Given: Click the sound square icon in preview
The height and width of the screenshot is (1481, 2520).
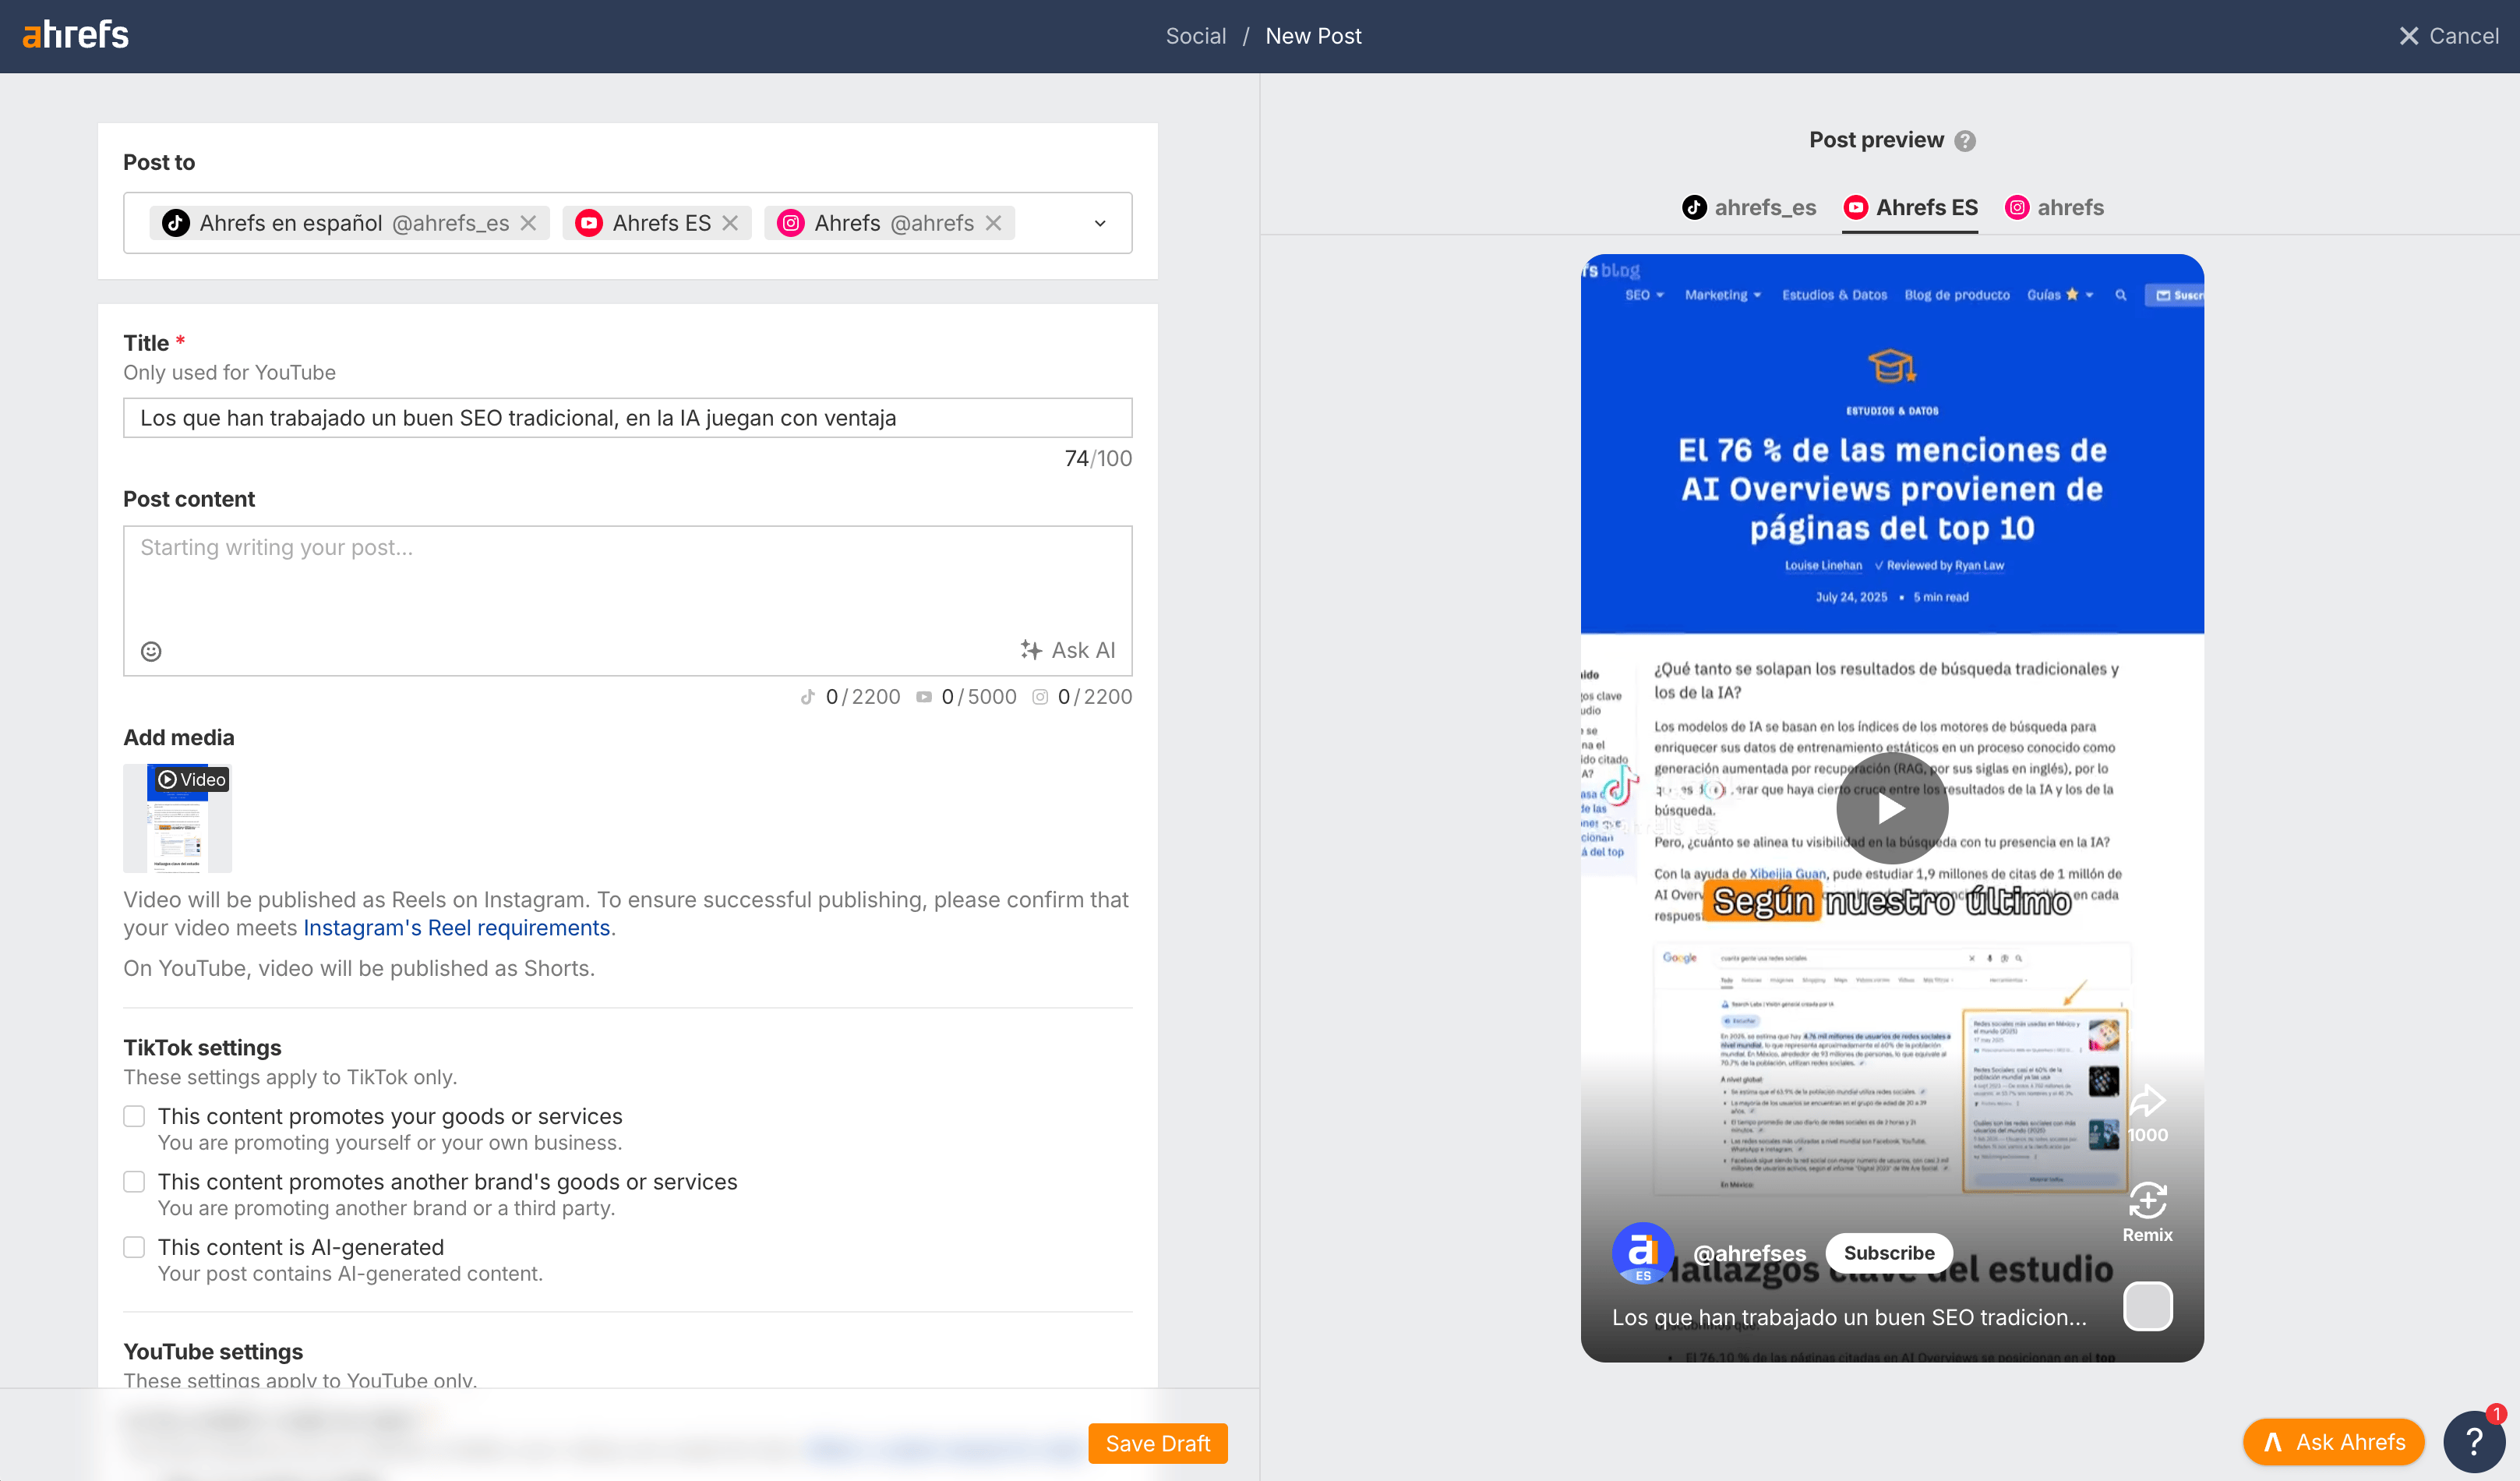Looking at the screenshot, I should pos(2148,1306).
